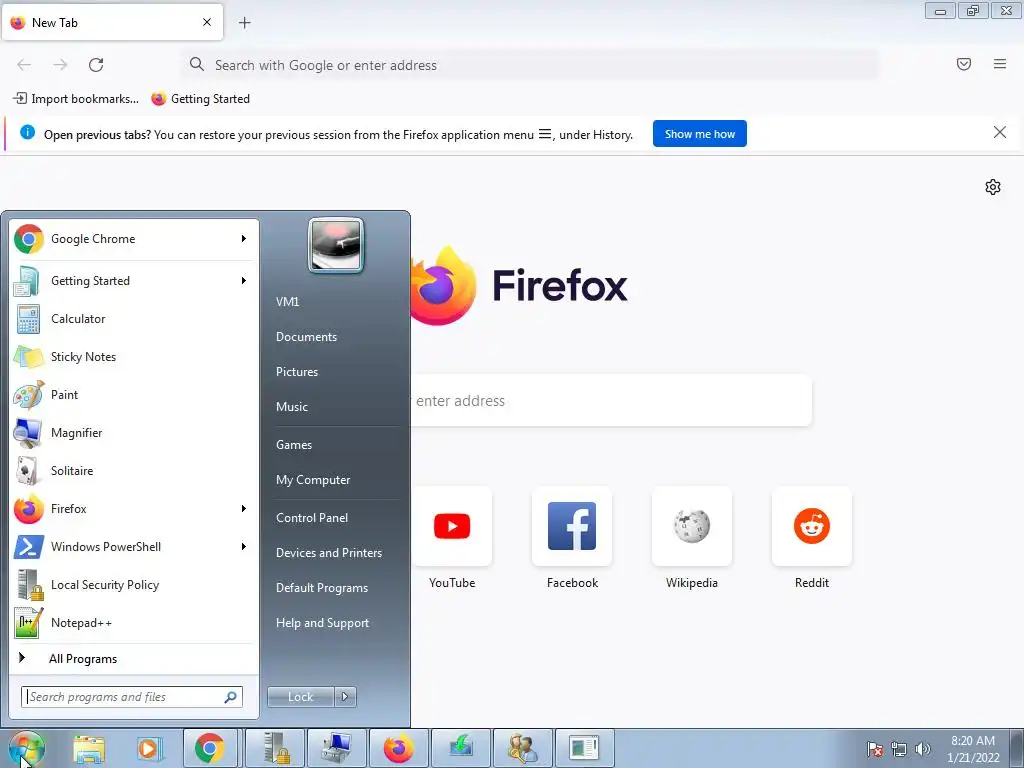This screenshot has width=1024, height=768.
Task: Focus the new tab page search box
Action: (x=611, y=400)
